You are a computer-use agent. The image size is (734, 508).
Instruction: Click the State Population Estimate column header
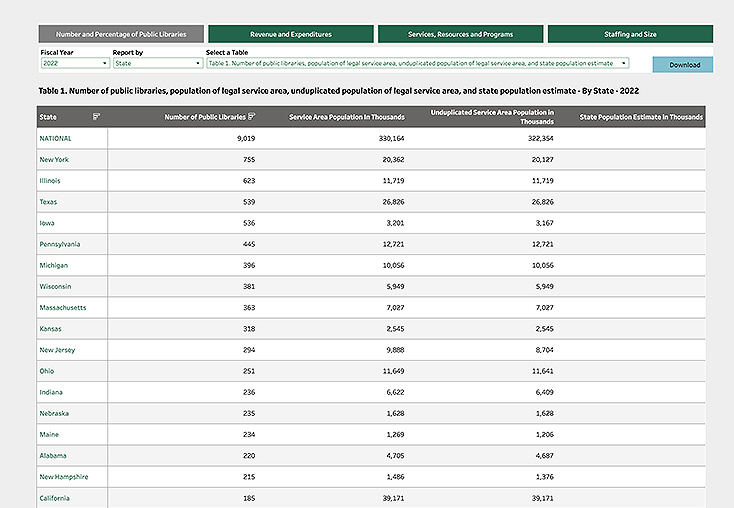pos(641,117)
